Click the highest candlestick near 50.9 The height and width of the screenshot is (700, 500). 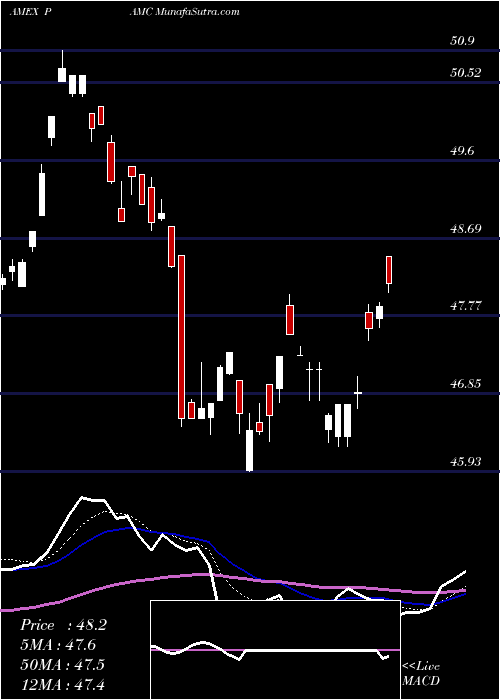click(x=62, y=67)
